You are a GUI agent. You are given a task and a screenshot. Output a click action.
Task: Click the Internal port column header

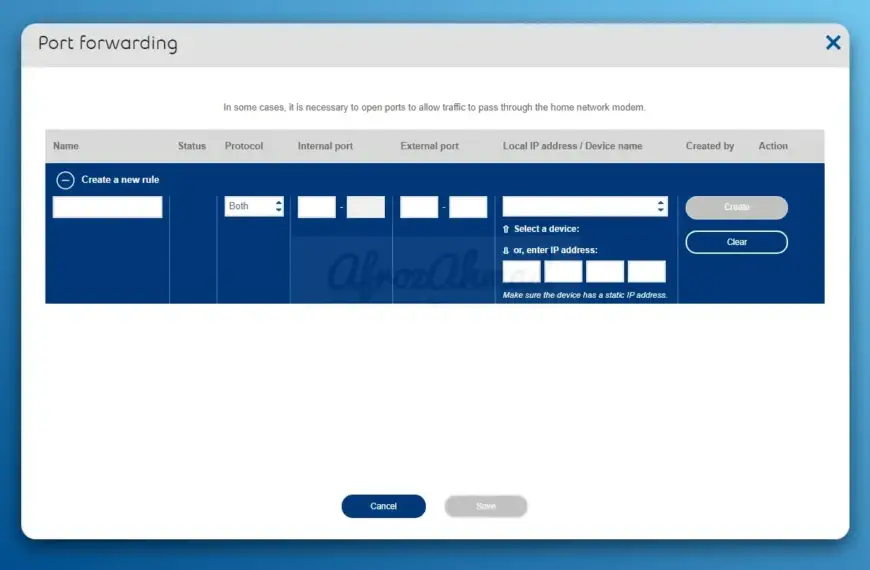coord(325,146)
